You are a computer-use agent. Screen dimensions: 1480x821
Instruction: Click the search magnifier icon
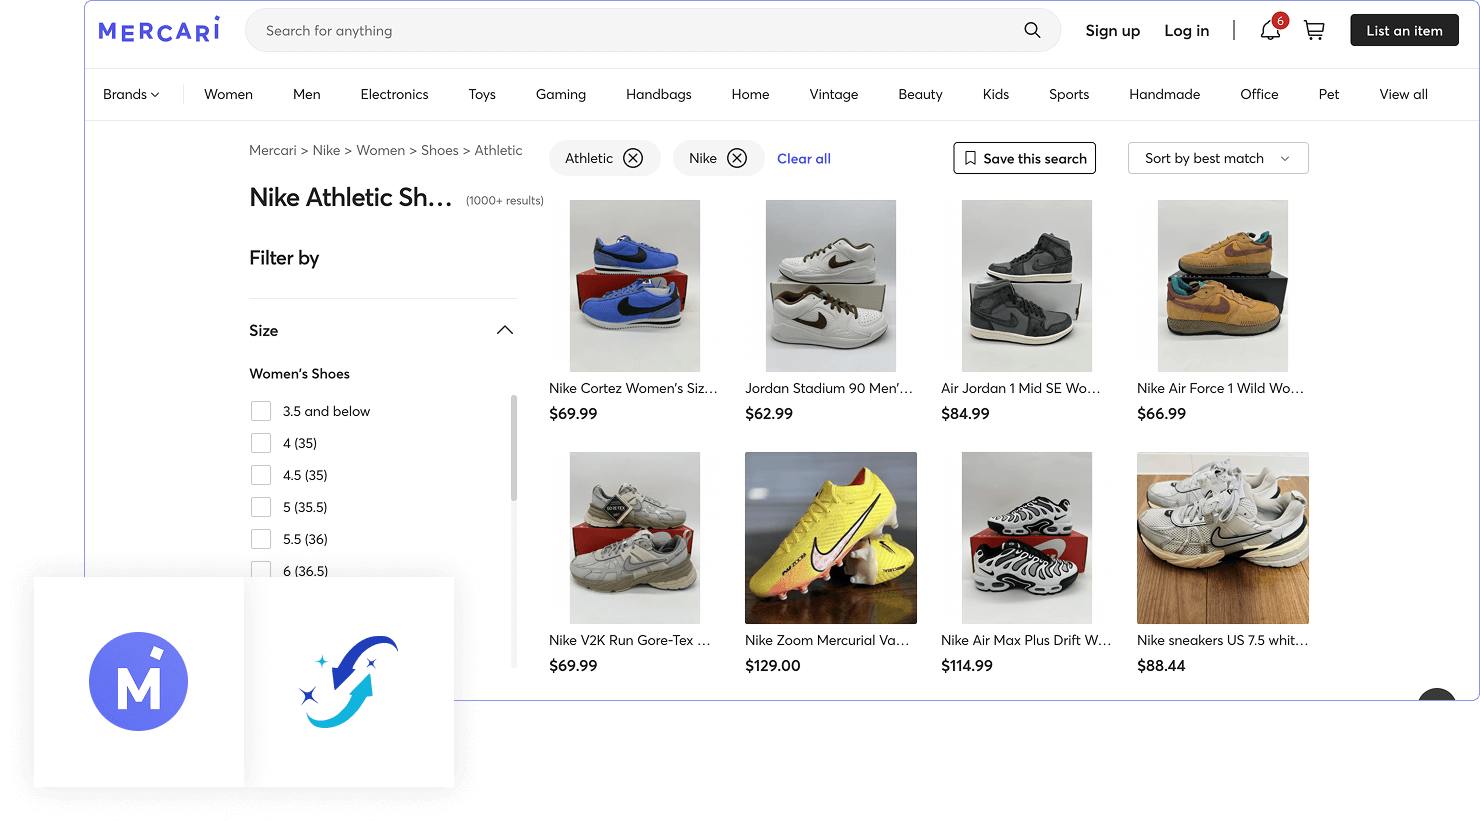pos(1032,30)
